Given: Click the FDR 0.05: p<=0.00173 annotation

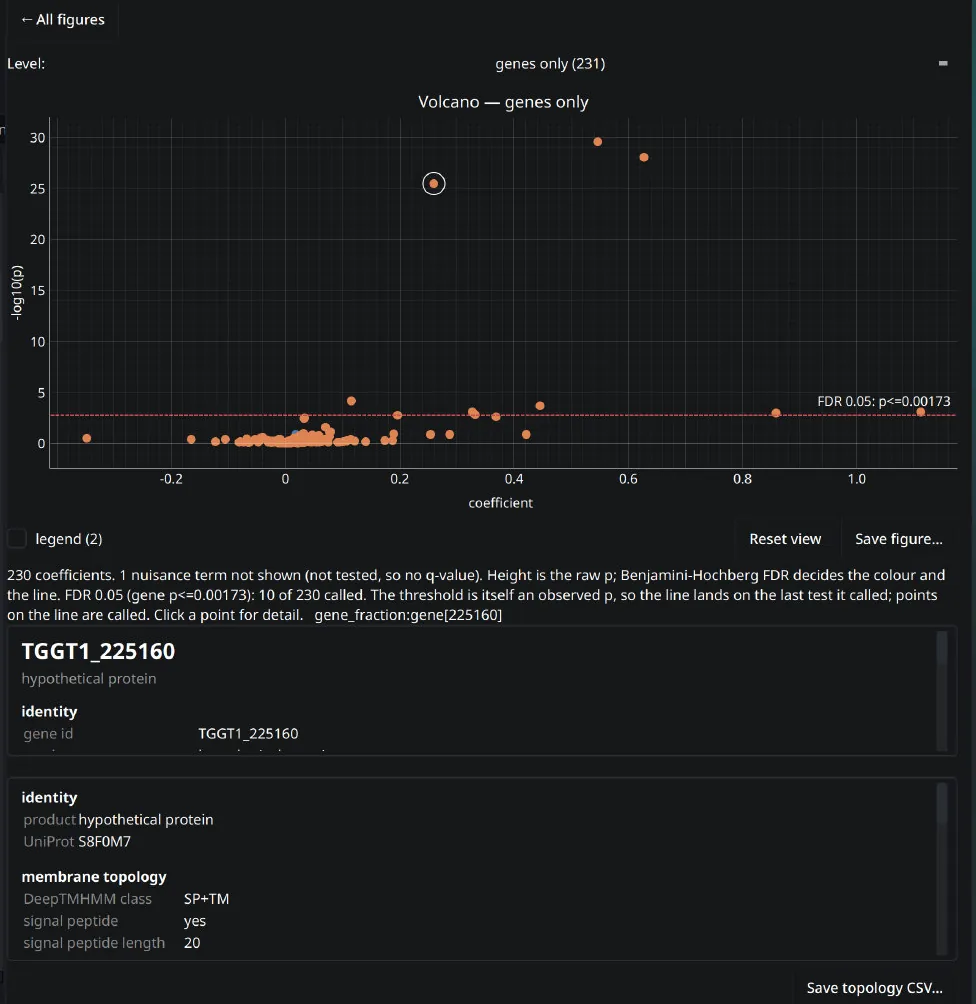Looking at the screenshot, I should click(884, 401).
